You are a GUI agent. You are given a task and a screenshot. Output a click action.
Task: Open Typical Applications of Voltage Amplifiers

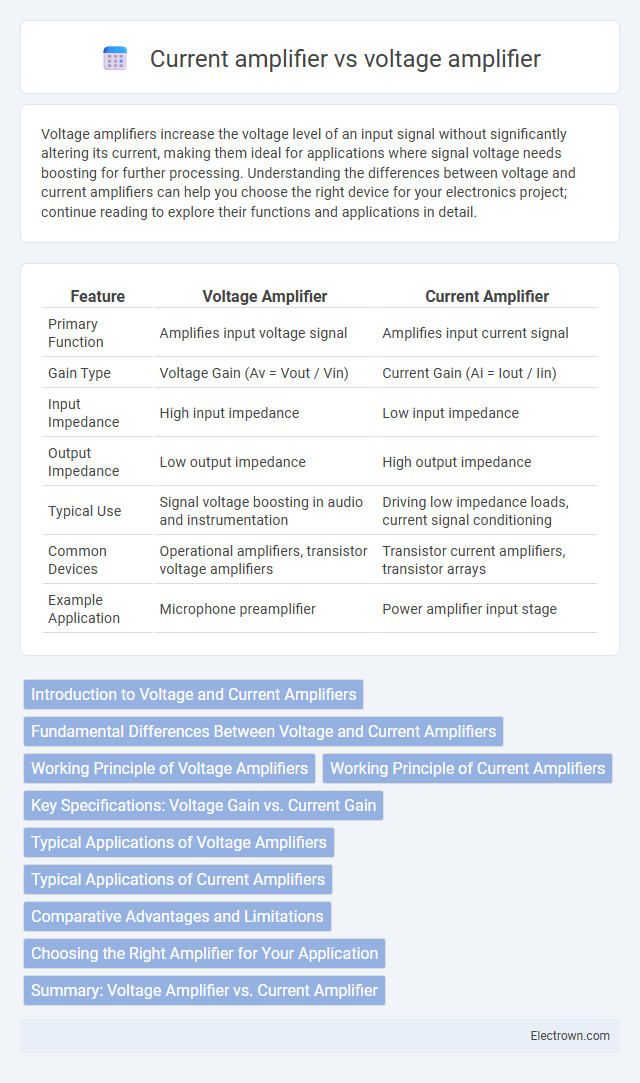click(x=179, y=842)
